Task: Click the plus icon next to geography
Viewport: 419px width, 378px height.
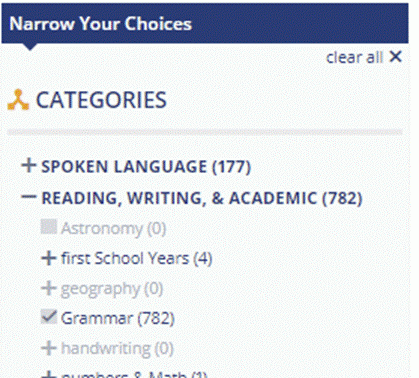Action: coord(49,288)
